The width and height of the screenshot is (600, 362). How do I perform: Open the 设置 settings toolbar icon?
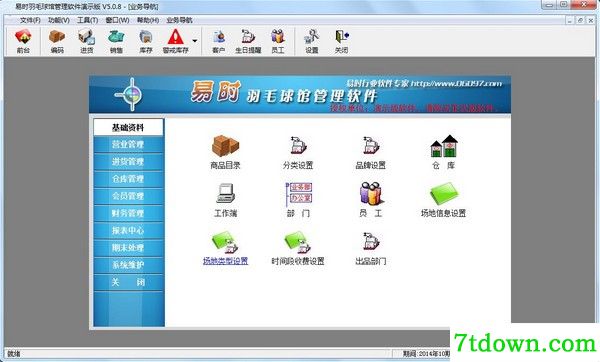point(311,41)
